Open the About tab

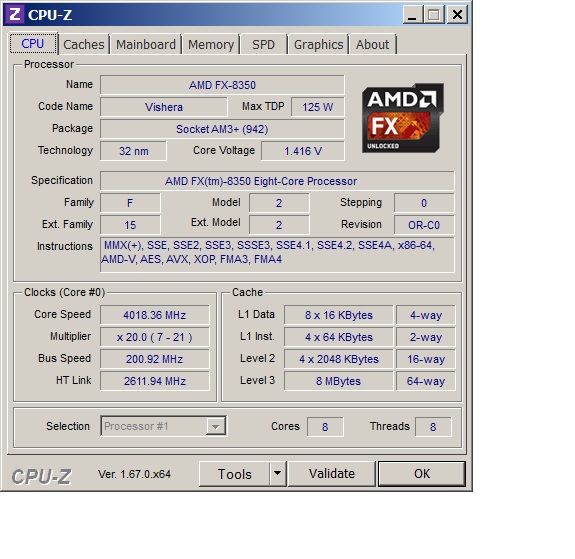pos(373,45)
